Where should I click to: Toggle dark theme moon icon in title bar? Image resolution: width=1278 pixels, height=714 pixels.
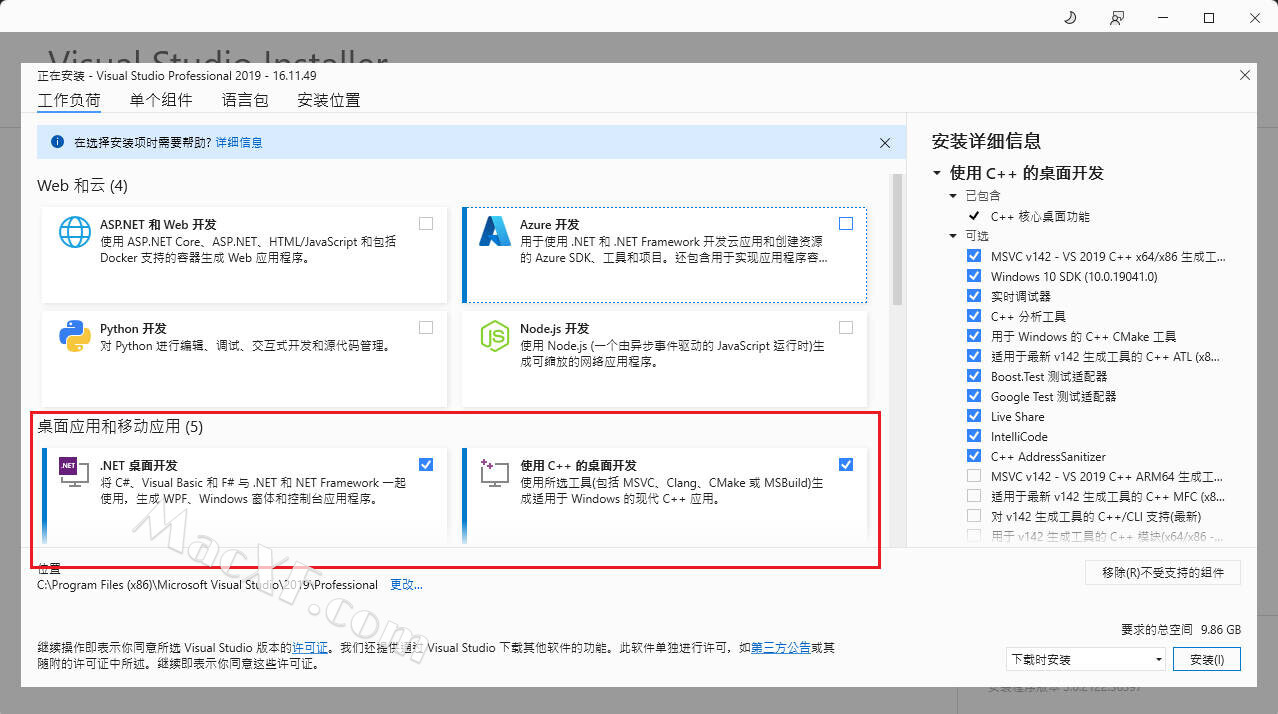1069,18
